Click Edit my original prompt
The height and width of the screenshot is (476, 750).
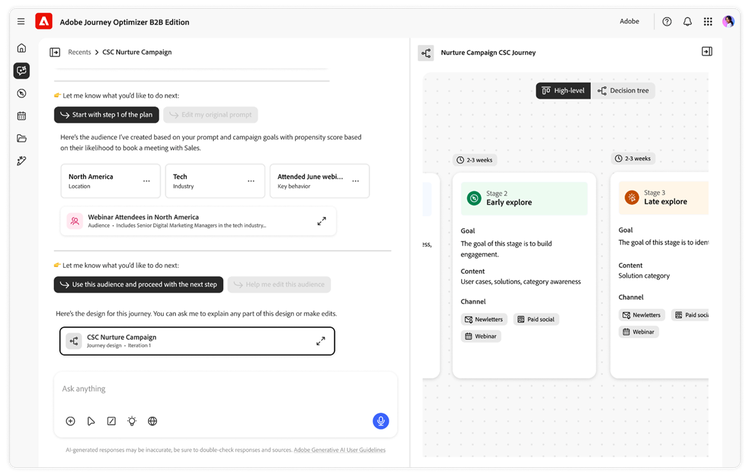coord(210,115)
